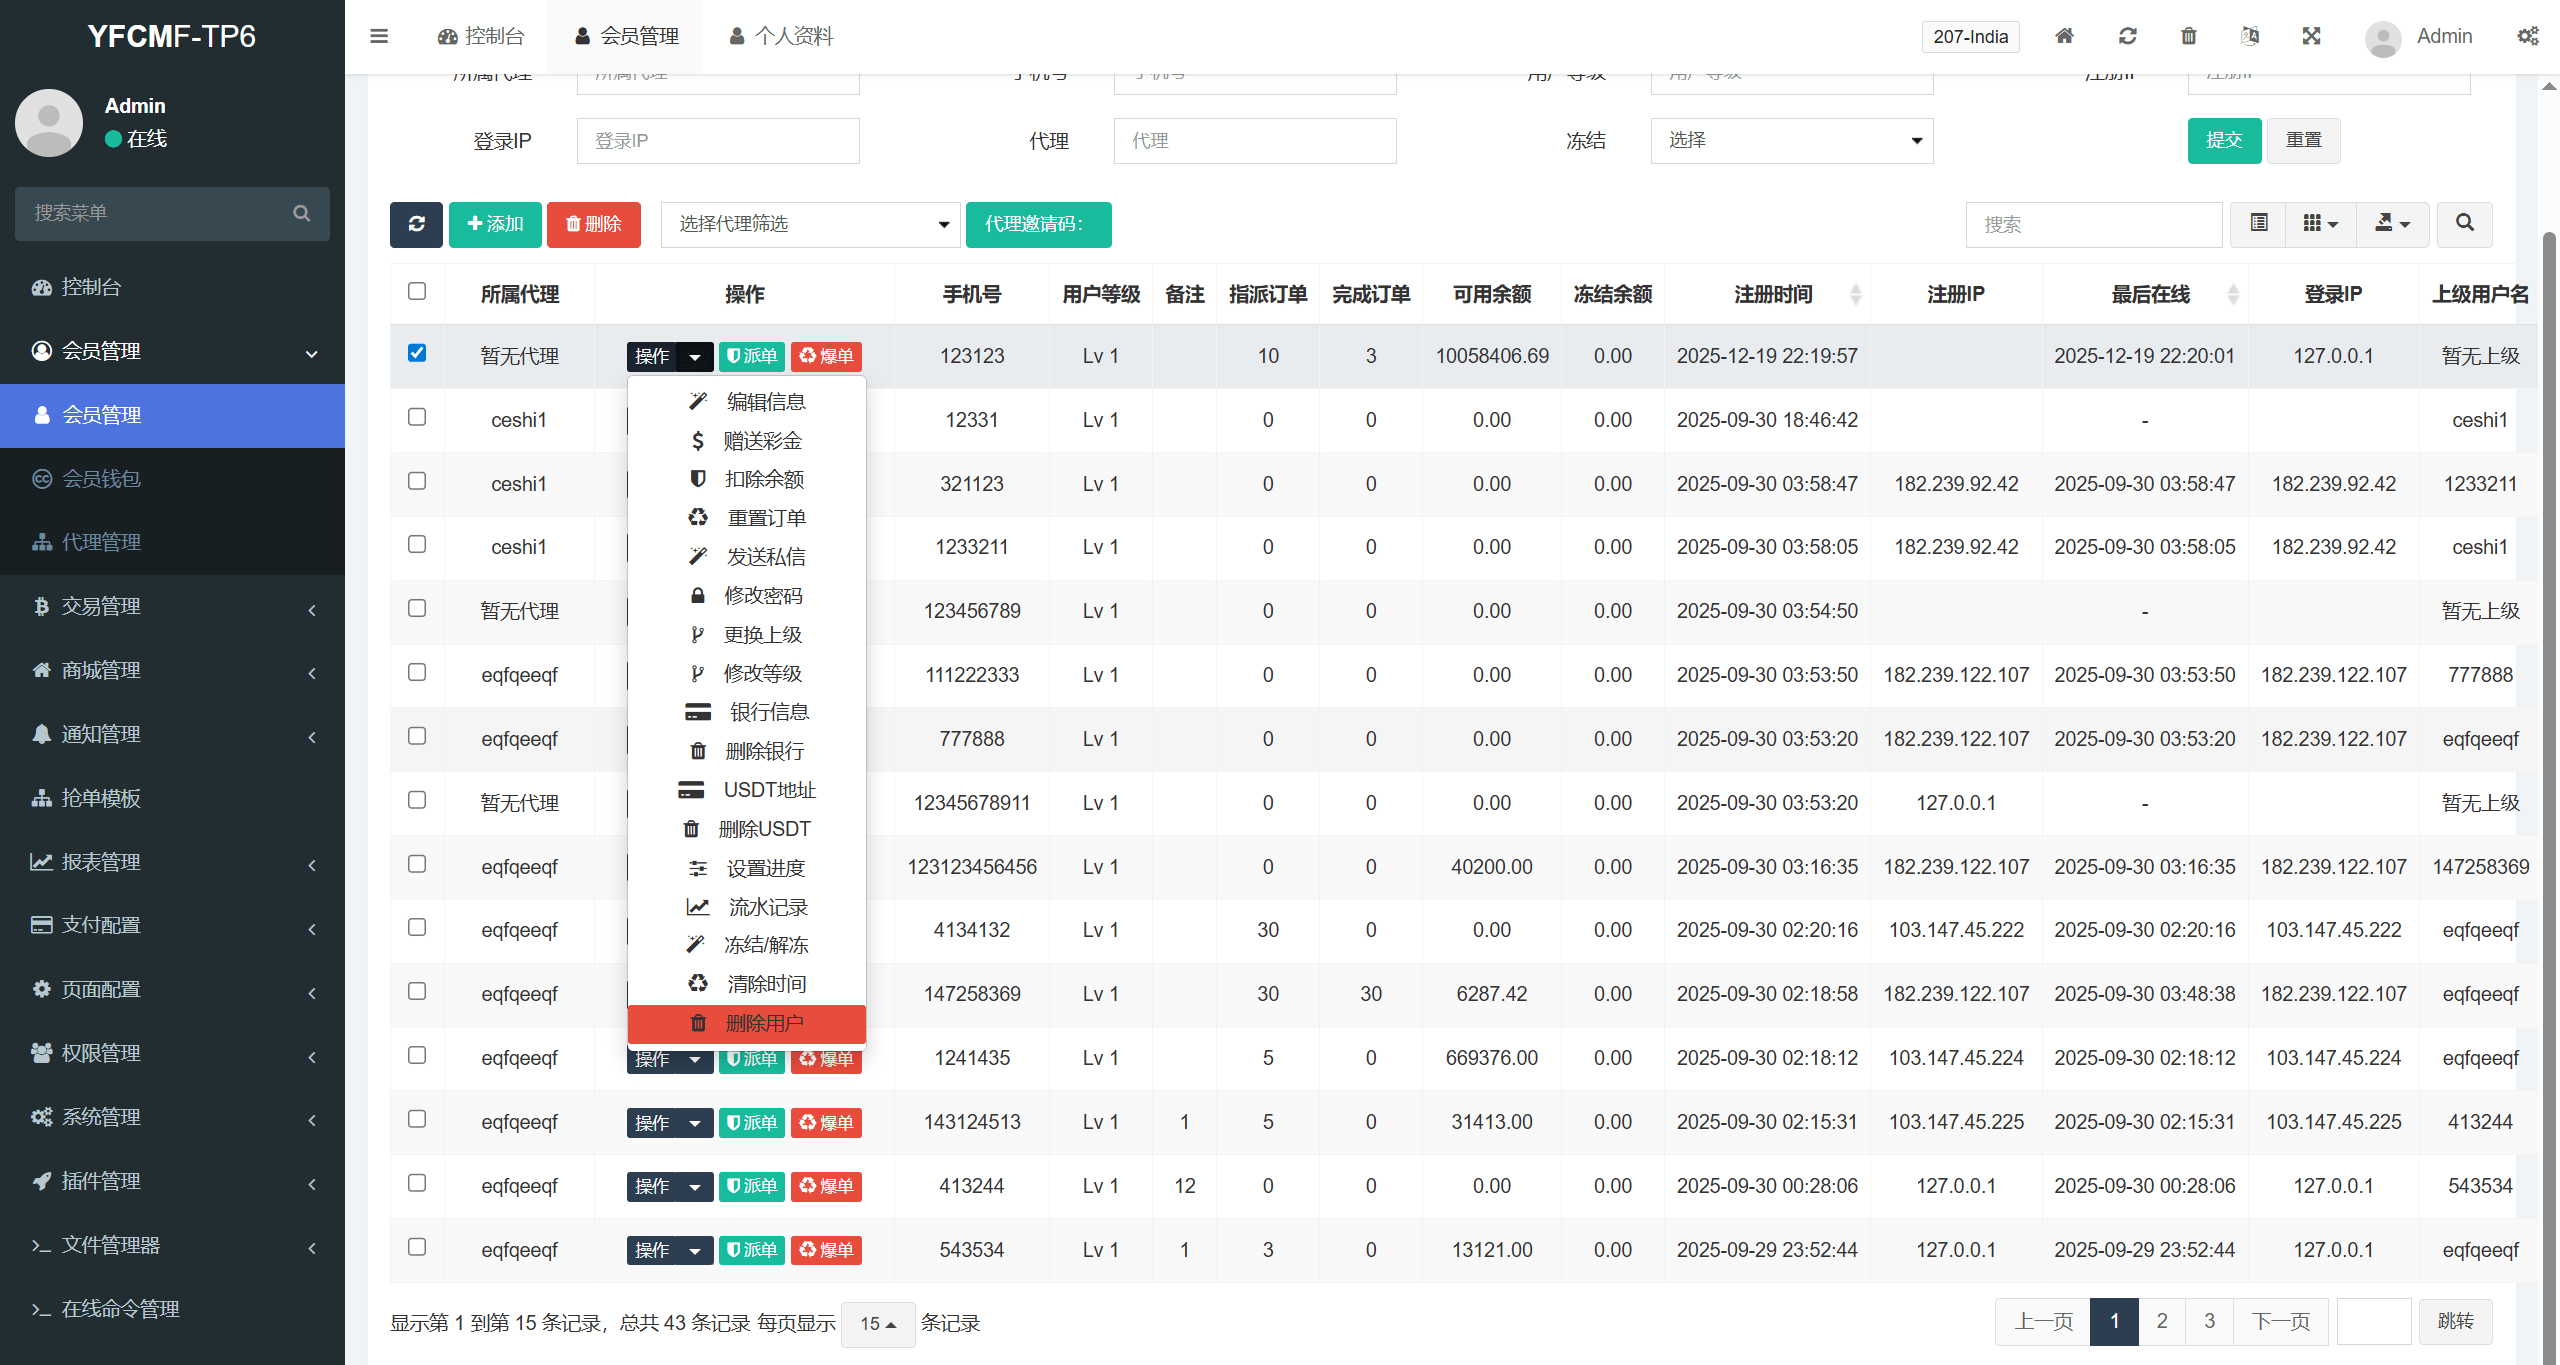The height and width of the screenshot is (1365, 2560).
Task: Go to pagination page 2
Action: point(2161,1321)
